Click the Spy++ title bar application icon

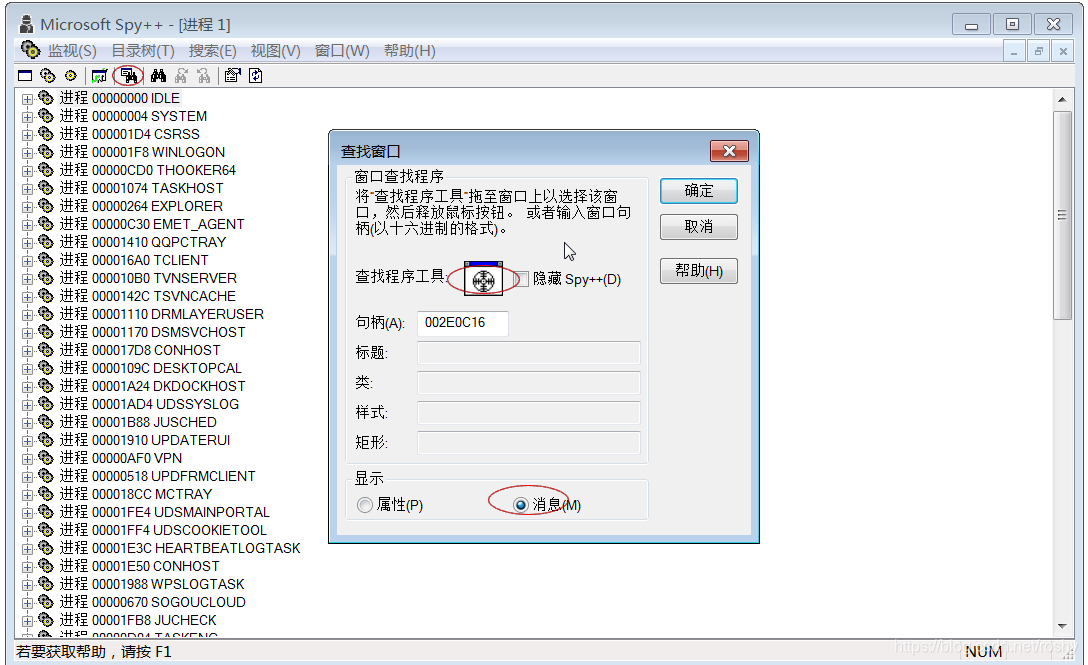[x=26, y=24]
